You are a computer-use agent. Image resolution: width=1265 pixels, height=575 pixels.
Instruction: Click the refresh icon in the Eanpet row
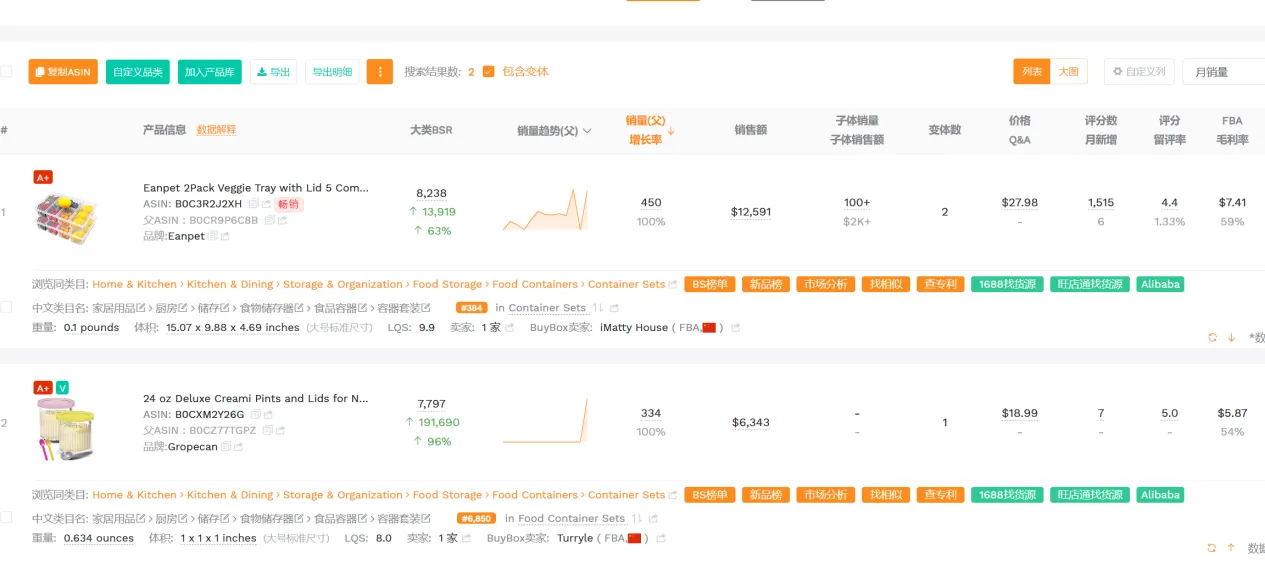1213,338
